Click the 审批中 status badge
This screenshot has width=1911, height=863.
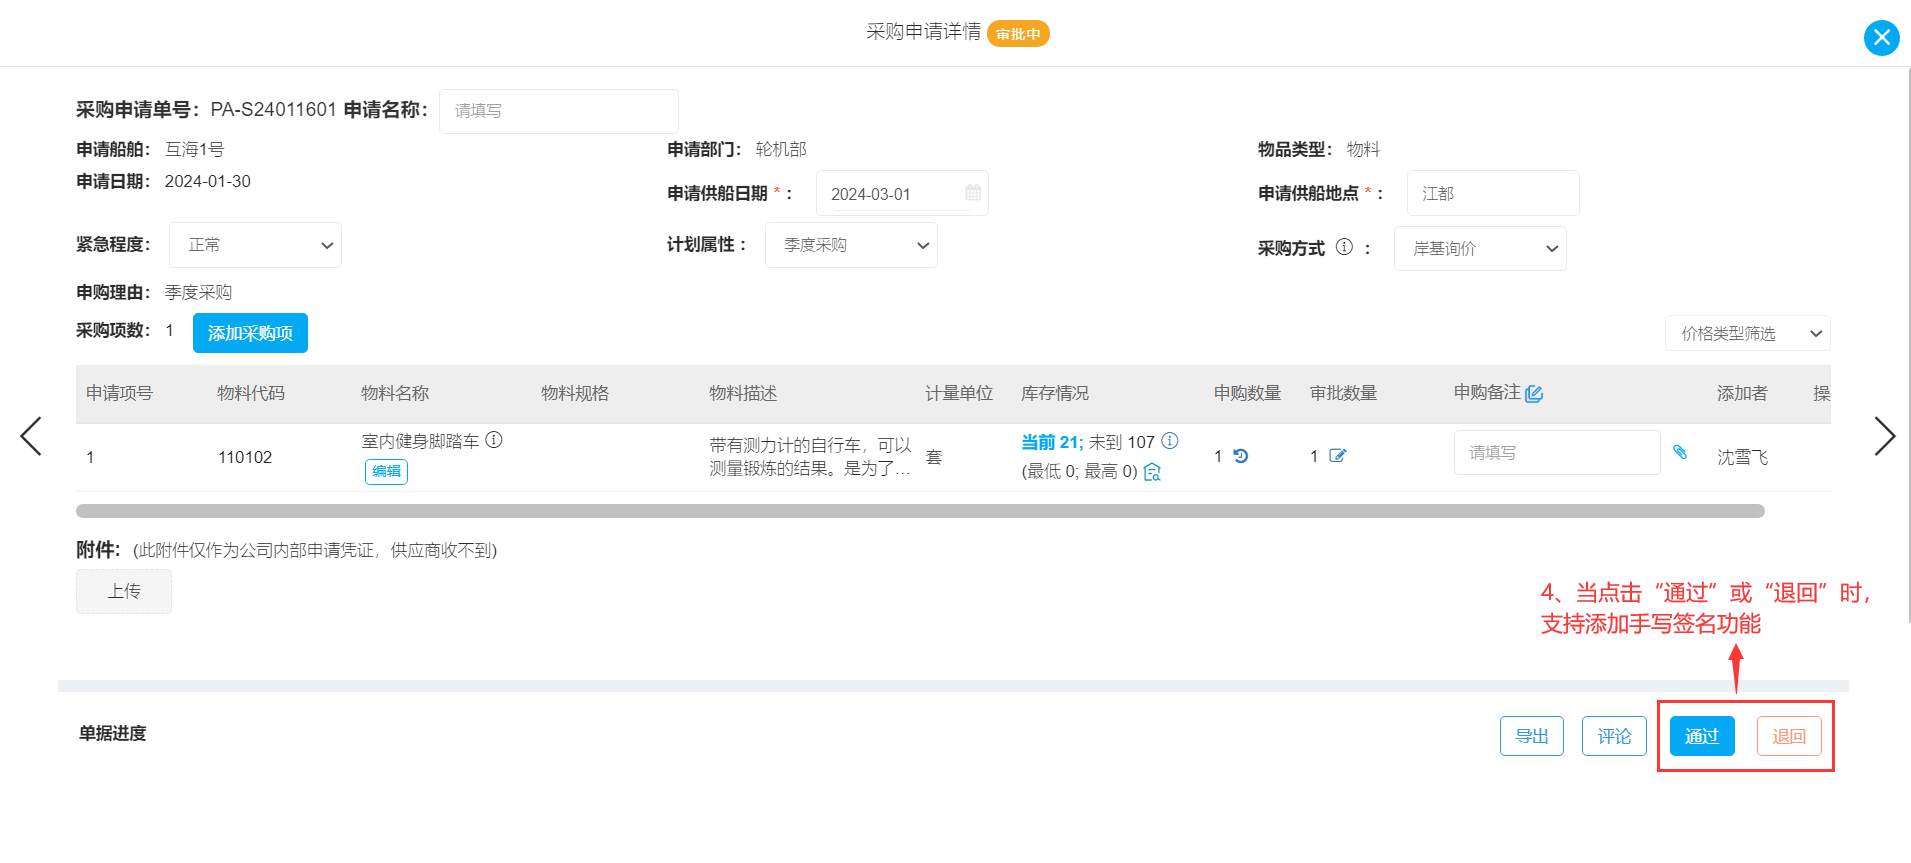pos(1018,33)
